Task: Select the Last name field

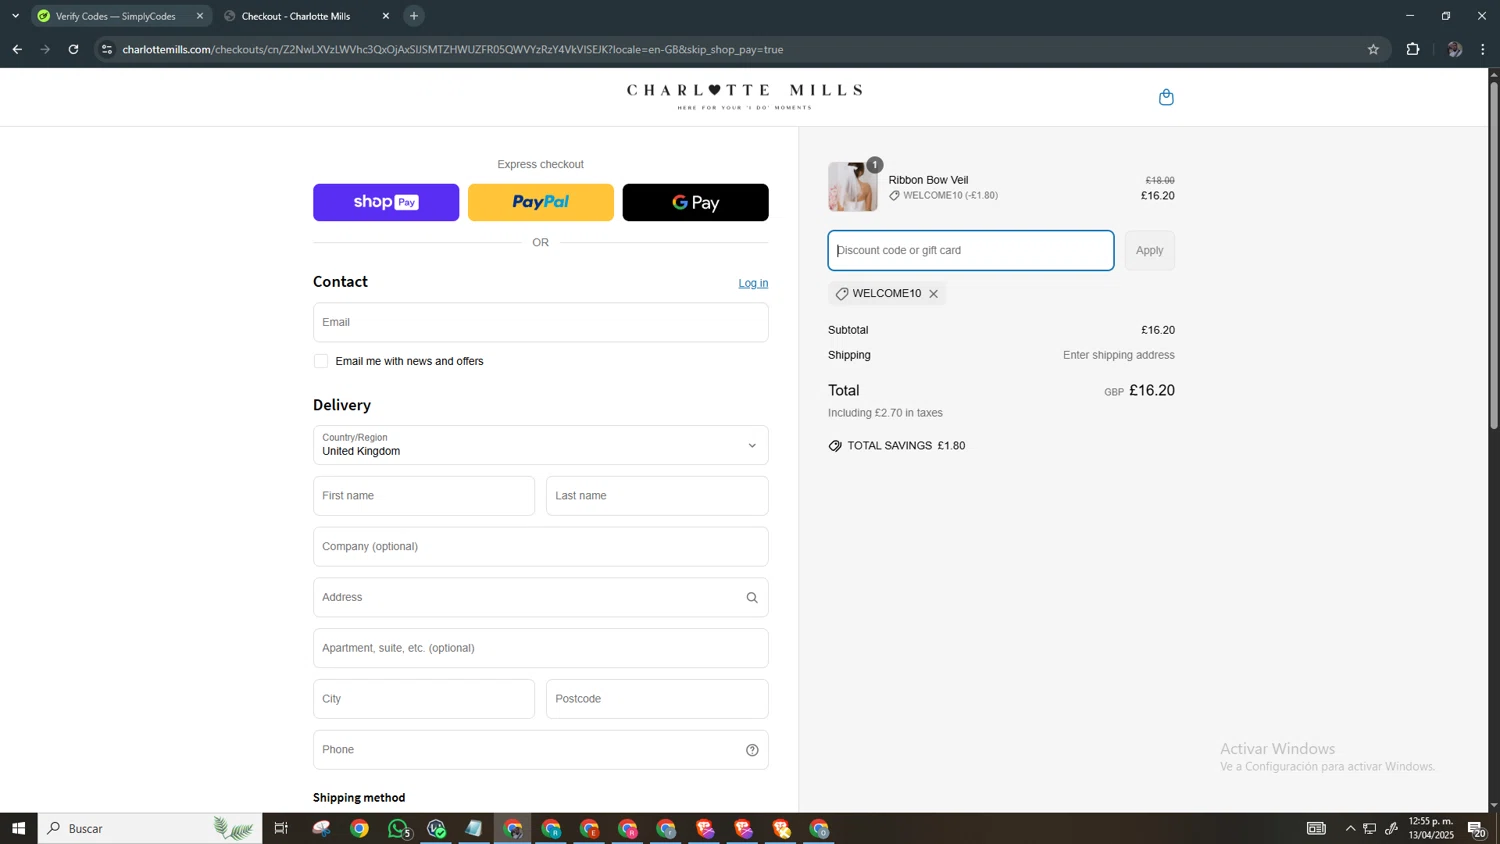Action: pyautogui.click(x=657, y=496)
